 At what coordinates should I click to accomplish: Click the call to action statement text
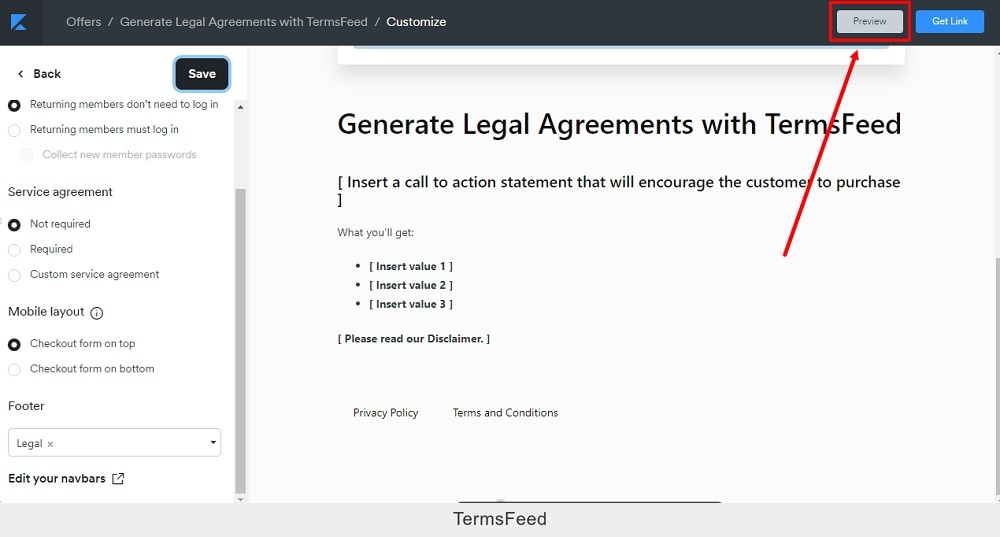(x=619, y=191)
